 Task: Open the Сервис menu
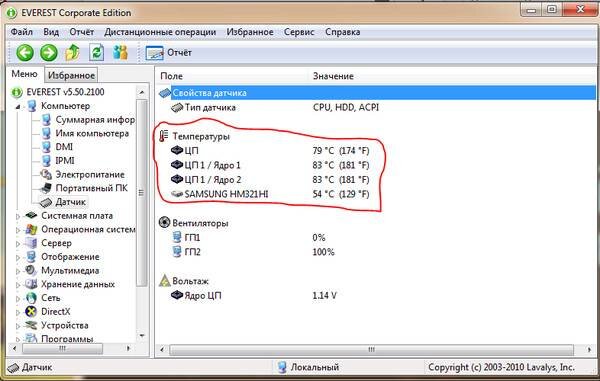[x=299, y=32]
